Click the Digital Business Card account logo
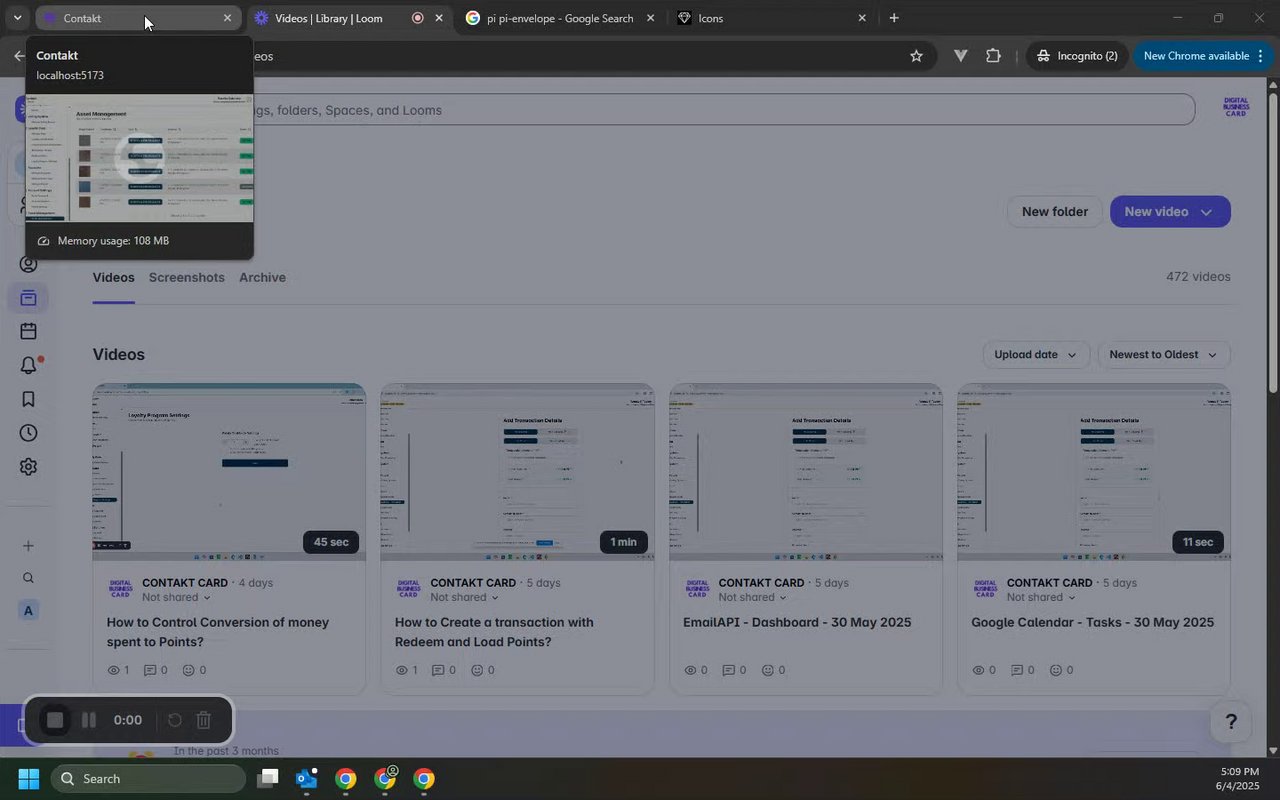The height and width of the screenshot is (800, 1280). [x=1237, y=108]
